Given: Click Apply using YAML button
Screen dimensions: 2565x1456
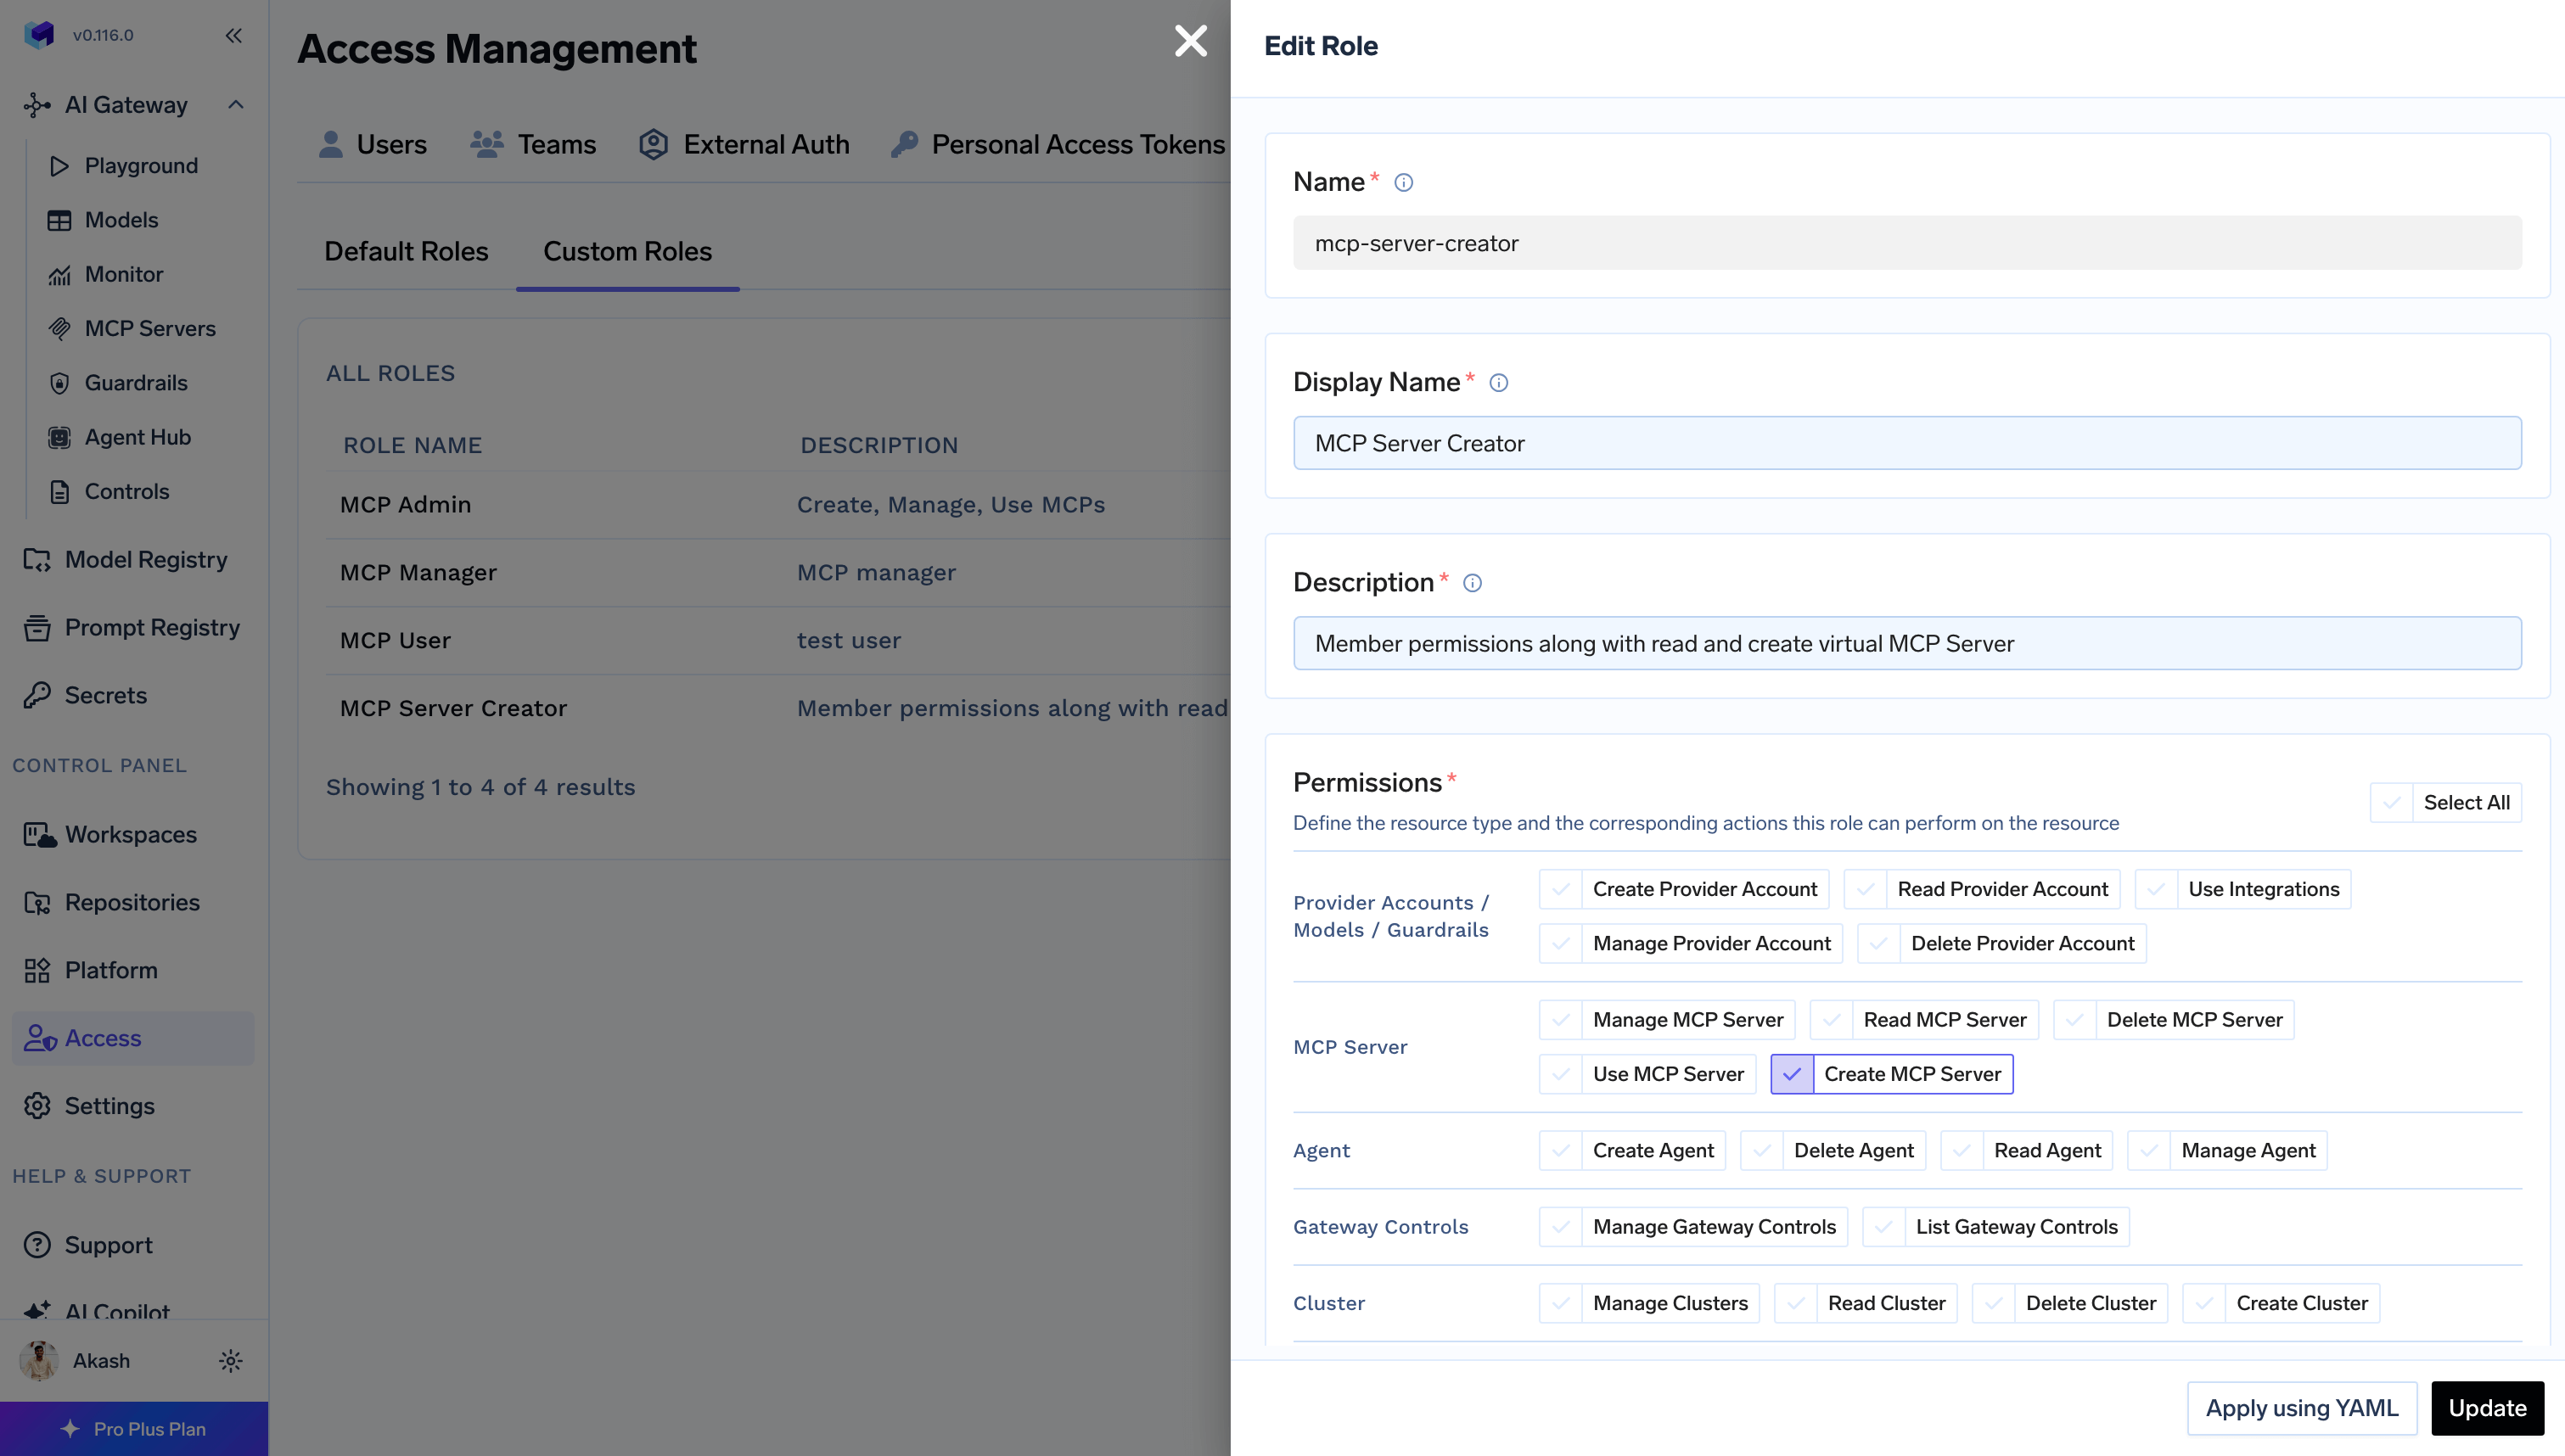Looking at the screenshot, I should pos(2301,1408).
